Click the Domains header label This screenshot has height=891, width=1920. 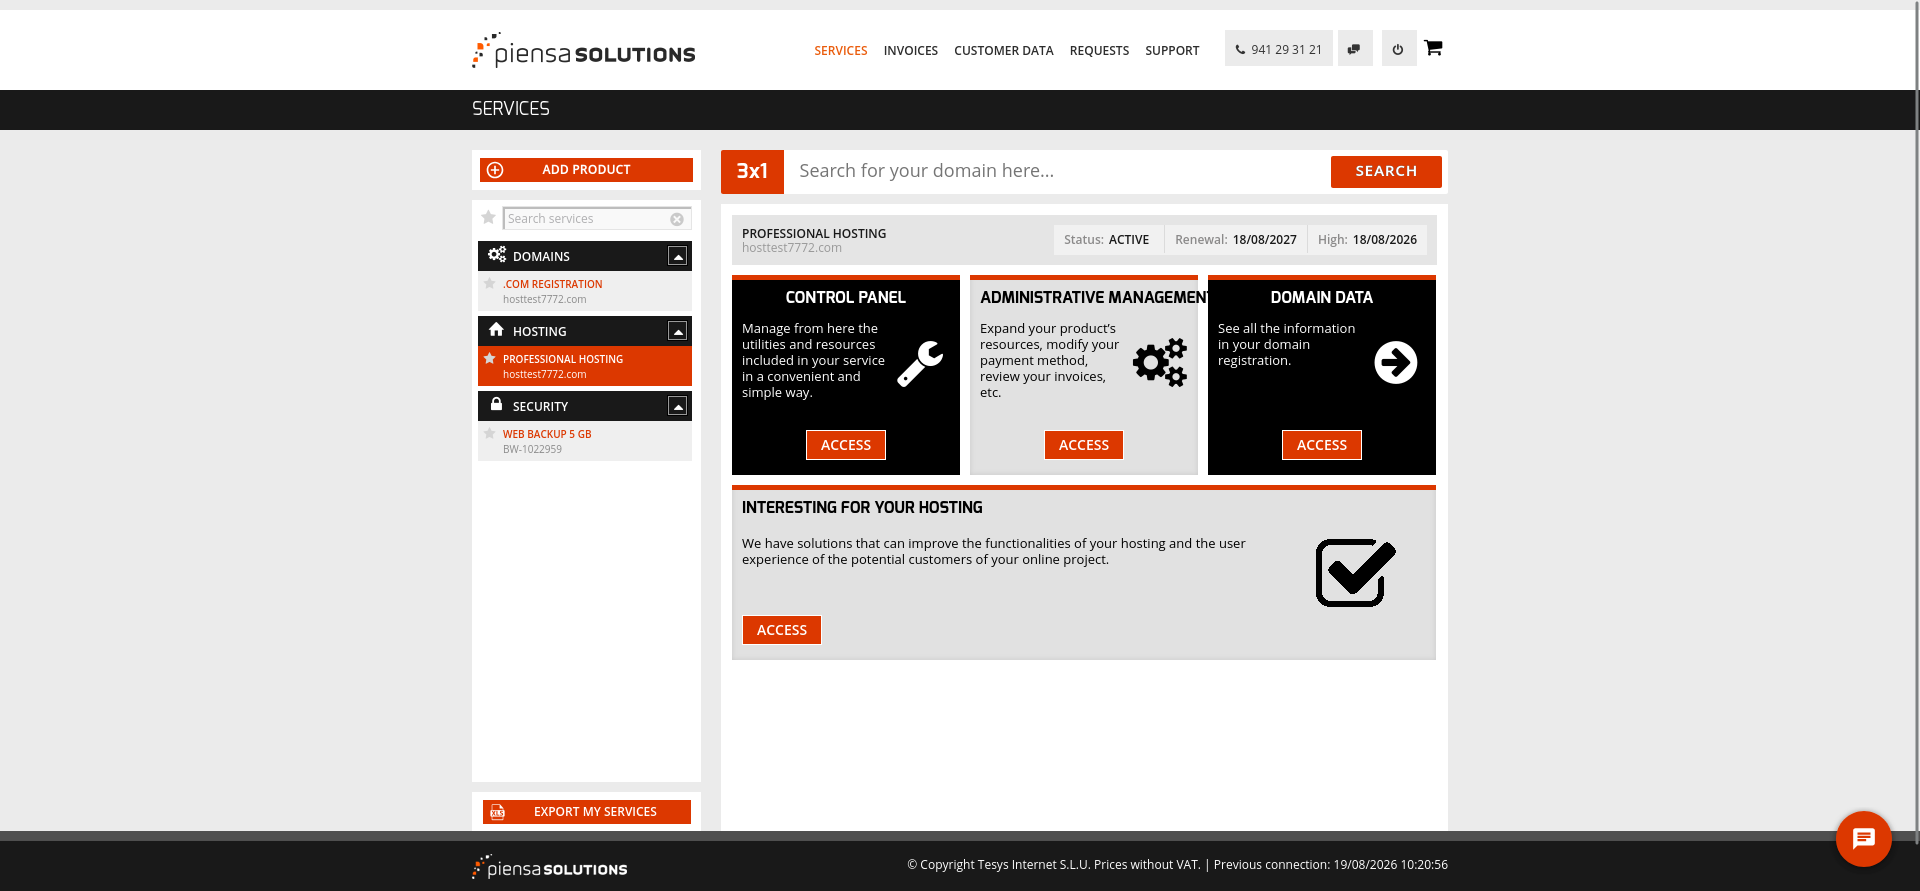(541, 257)
